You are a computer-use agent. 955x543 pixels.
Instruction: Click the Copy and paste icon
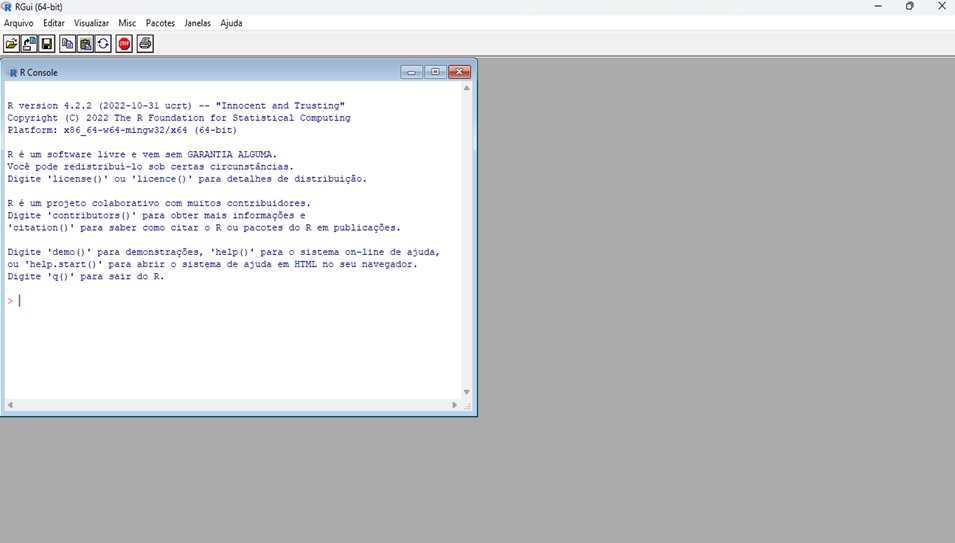(x=103, y=44)
